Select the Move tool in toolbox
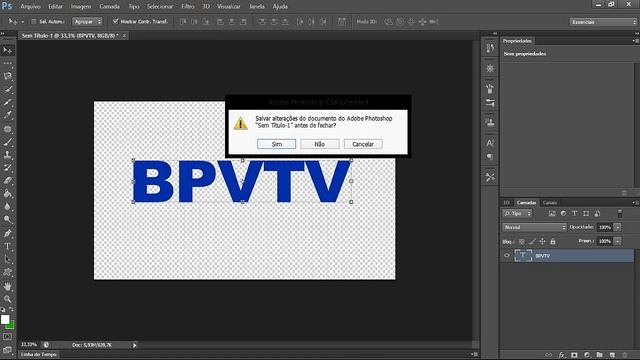This screenshot has width=640, height=360. (7, 51)
